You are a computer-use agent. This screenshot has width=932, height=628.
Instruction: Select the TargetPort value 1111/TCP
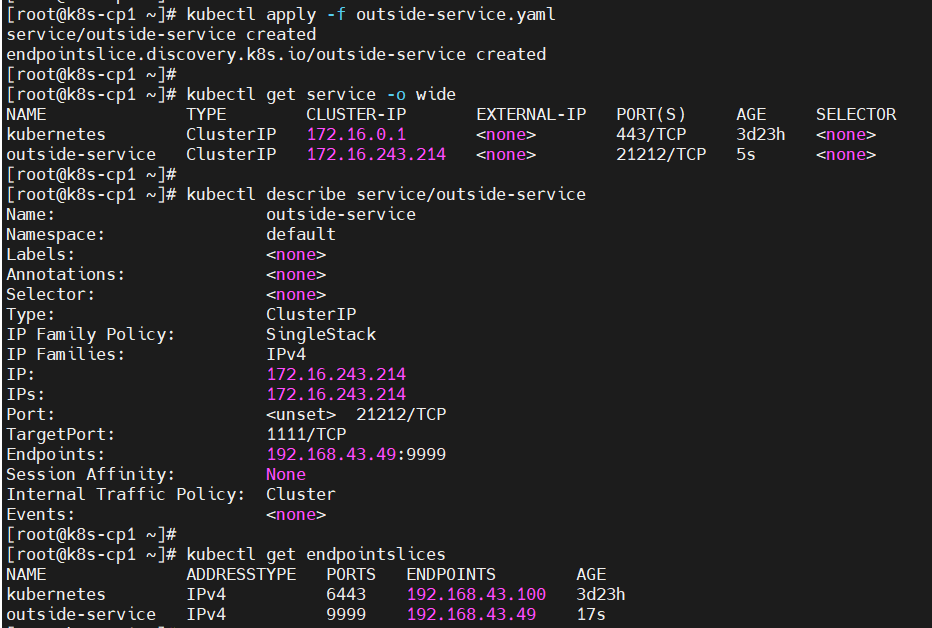pyautogui.click(x=306, y=434)
